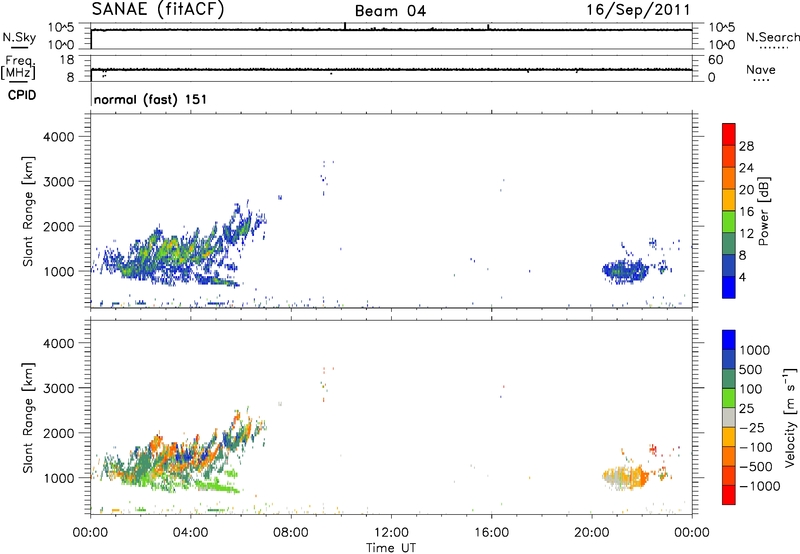
Task: Click the N.Search legend label
Action: 772,37
